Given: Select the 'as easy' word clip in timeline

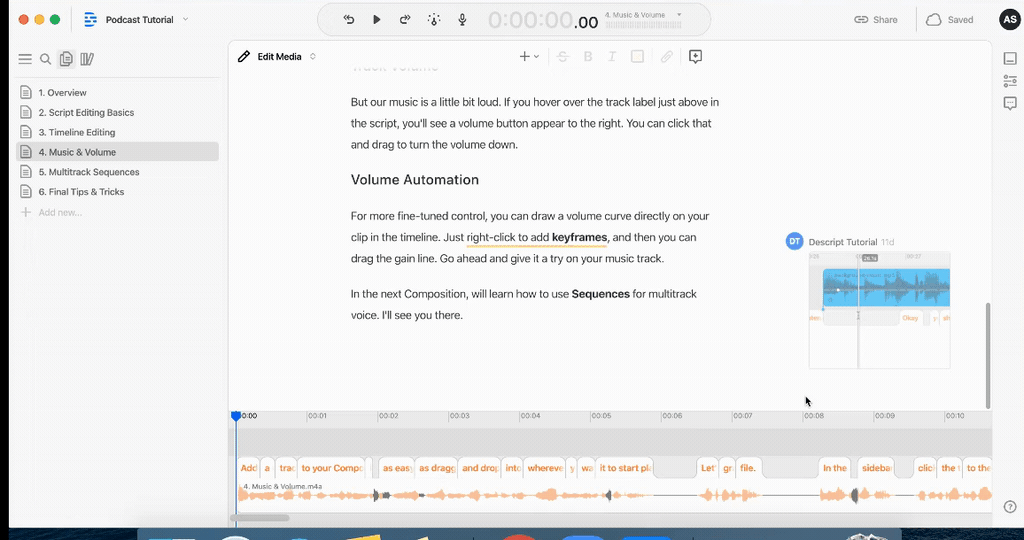Looking at the screenshot, I should (x=396, y=468).
